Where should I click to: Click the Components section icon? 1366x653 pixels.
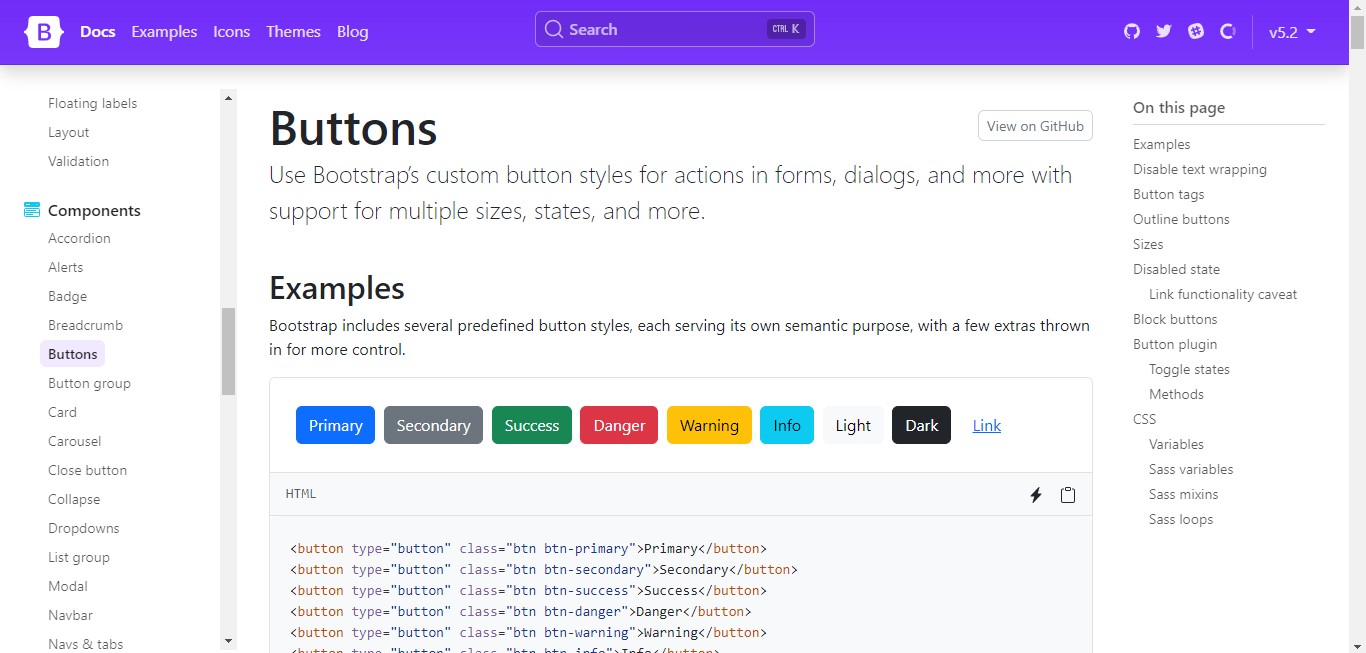point(32,210)
